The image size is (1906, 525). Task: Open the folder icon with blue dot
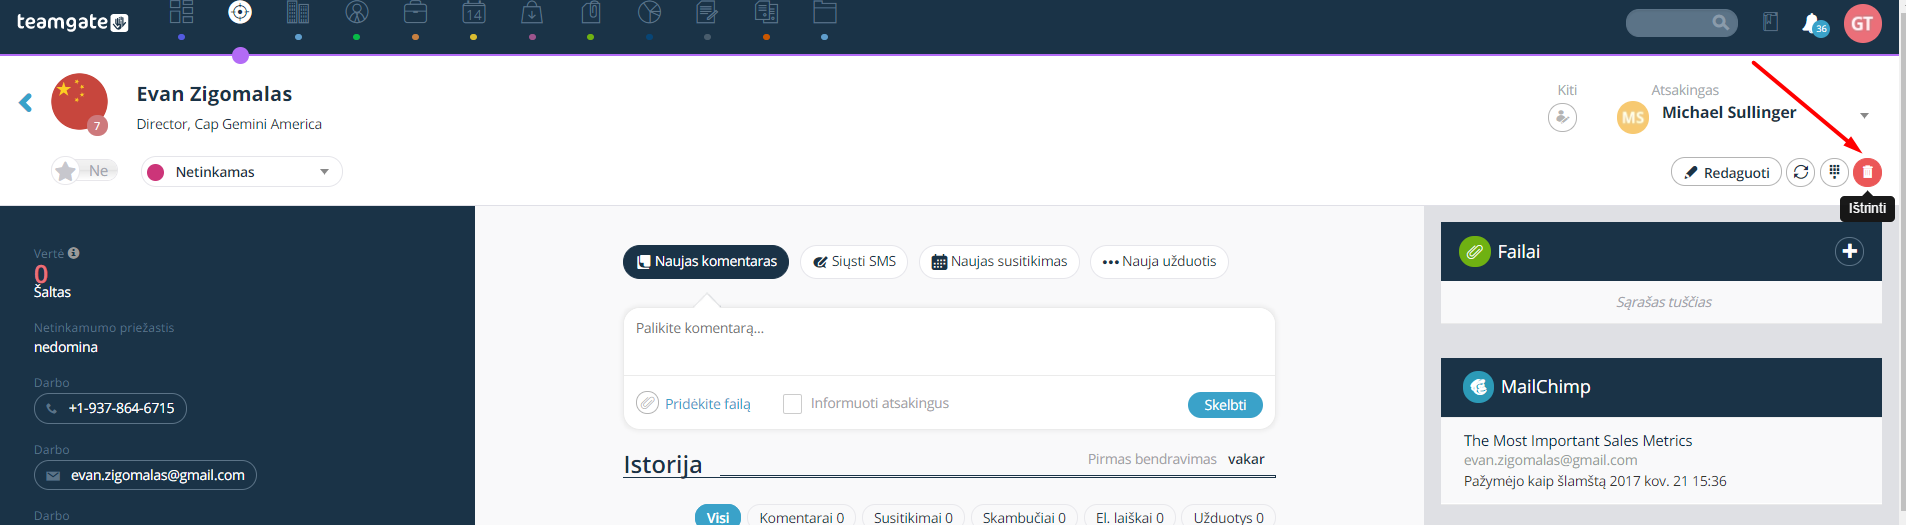825,12
